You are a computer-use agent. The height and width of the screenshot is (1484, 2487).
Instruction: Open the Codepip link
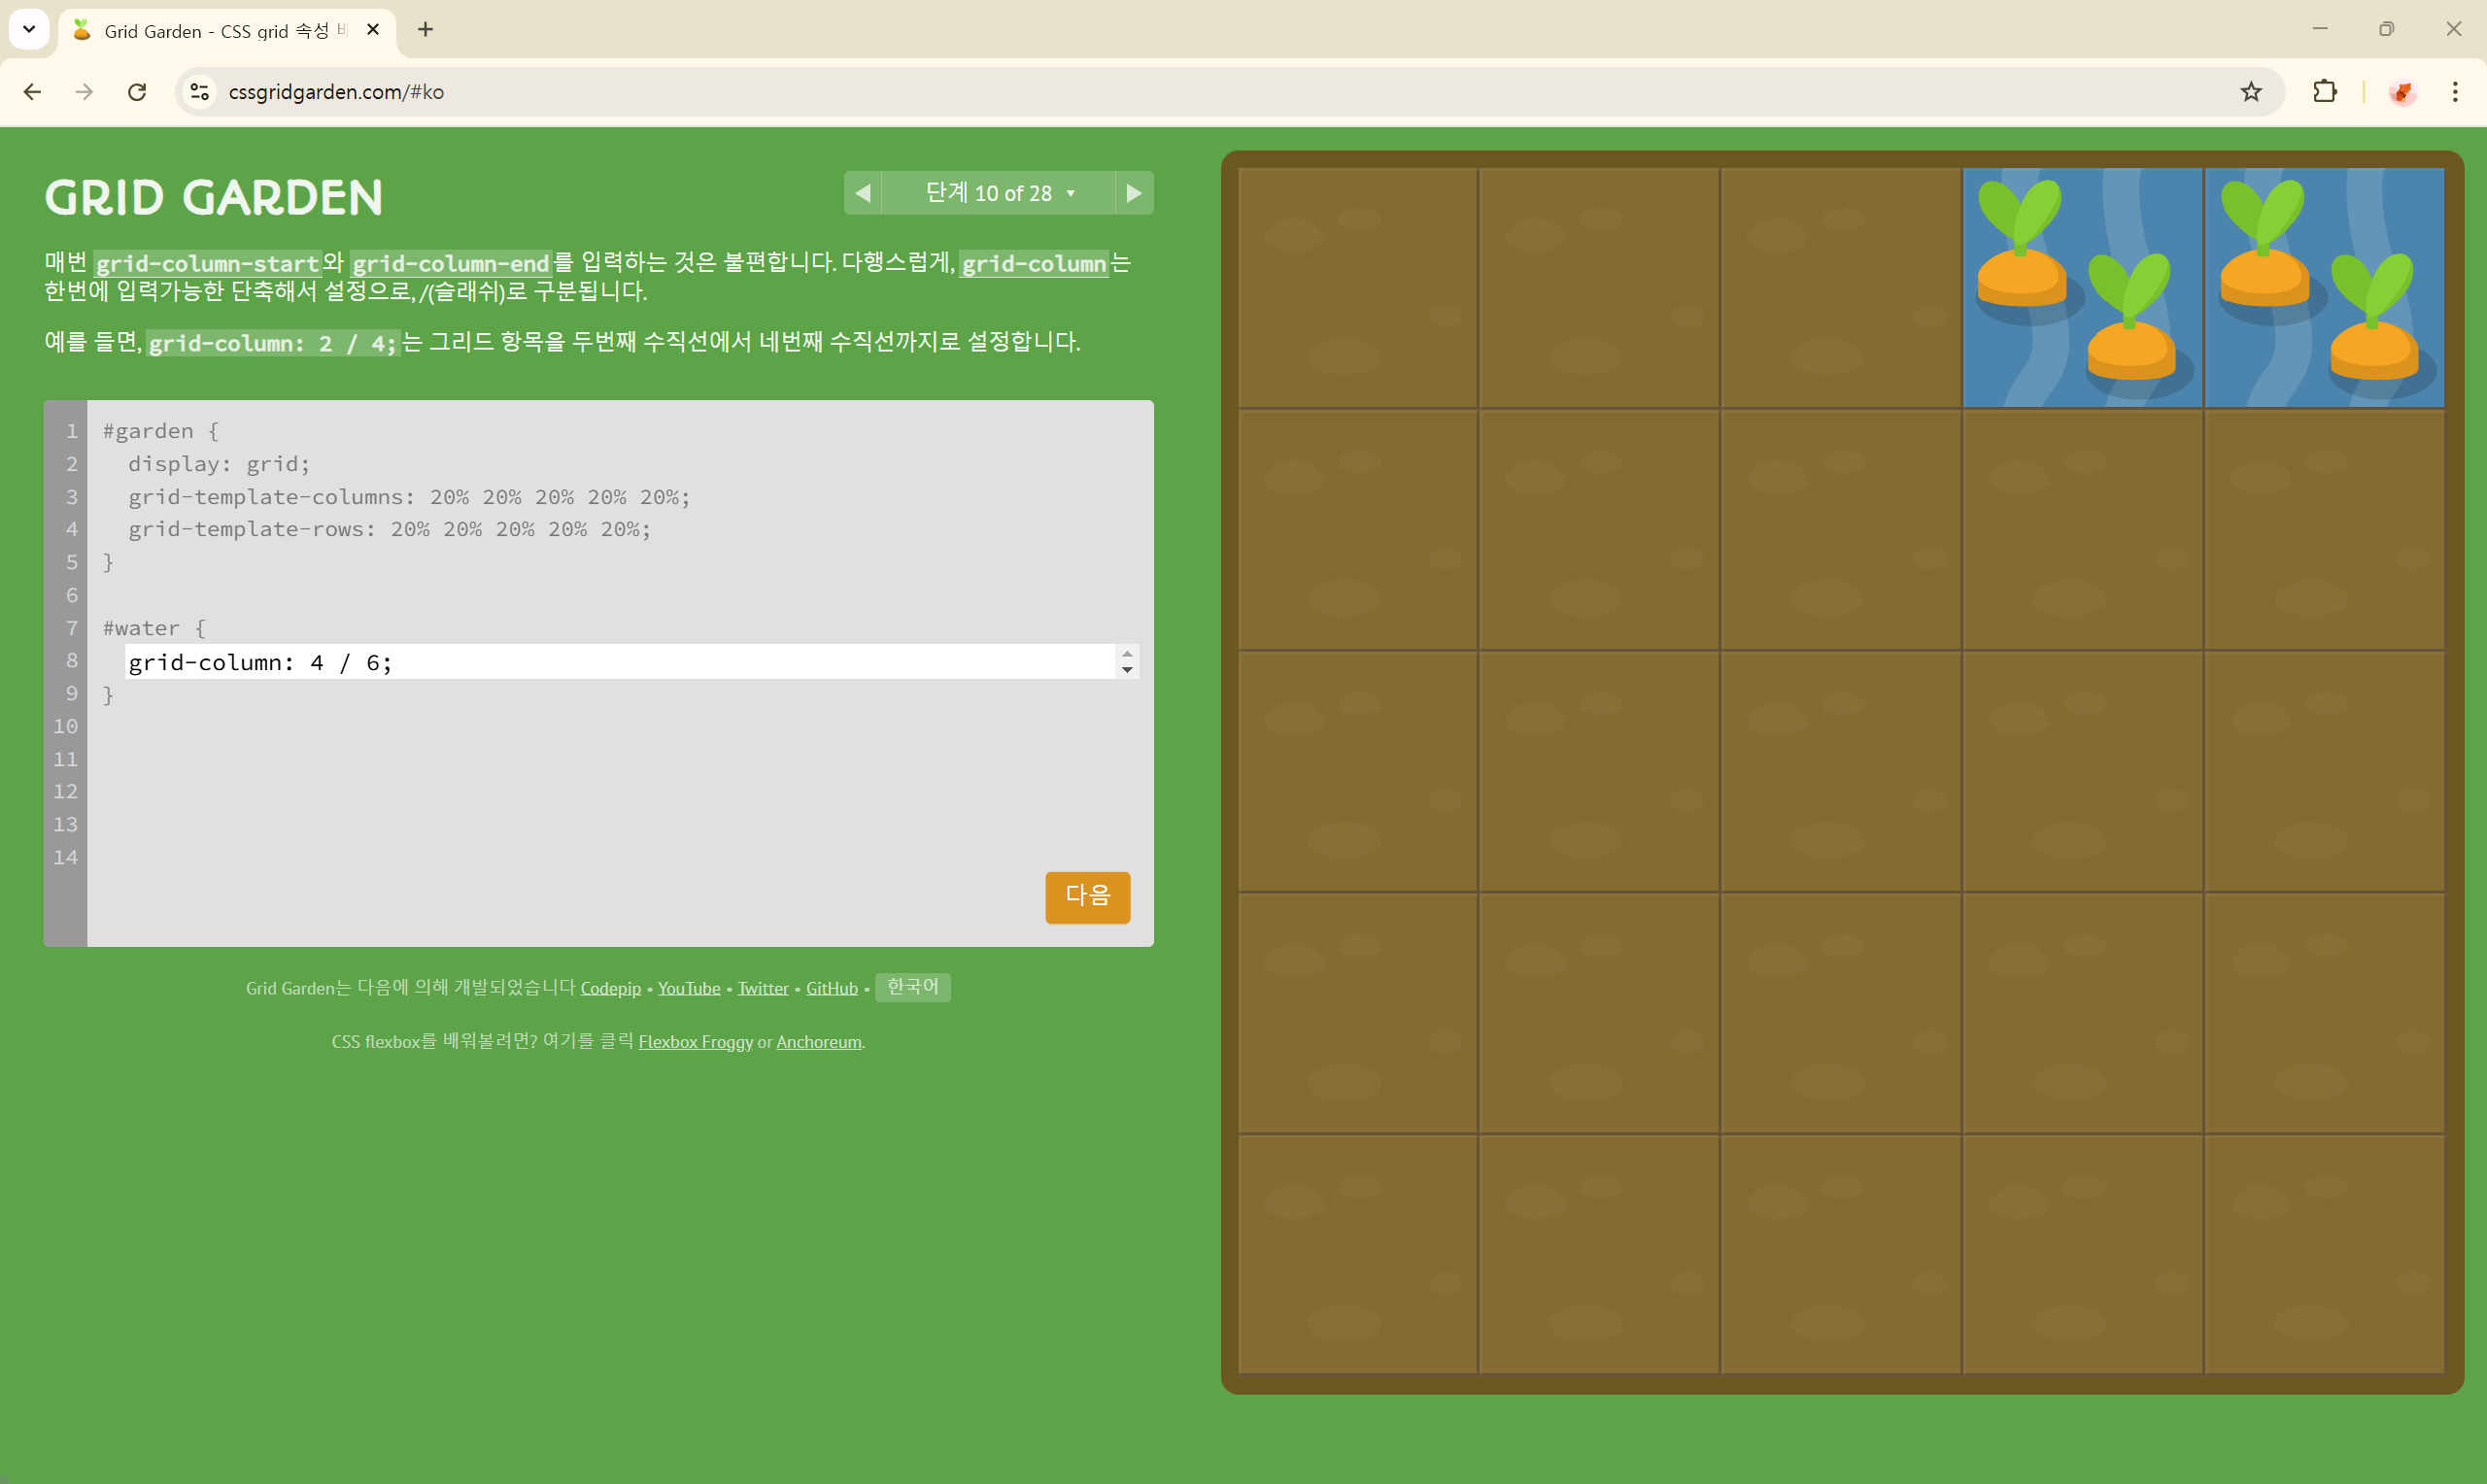click(x=610, y=988)
